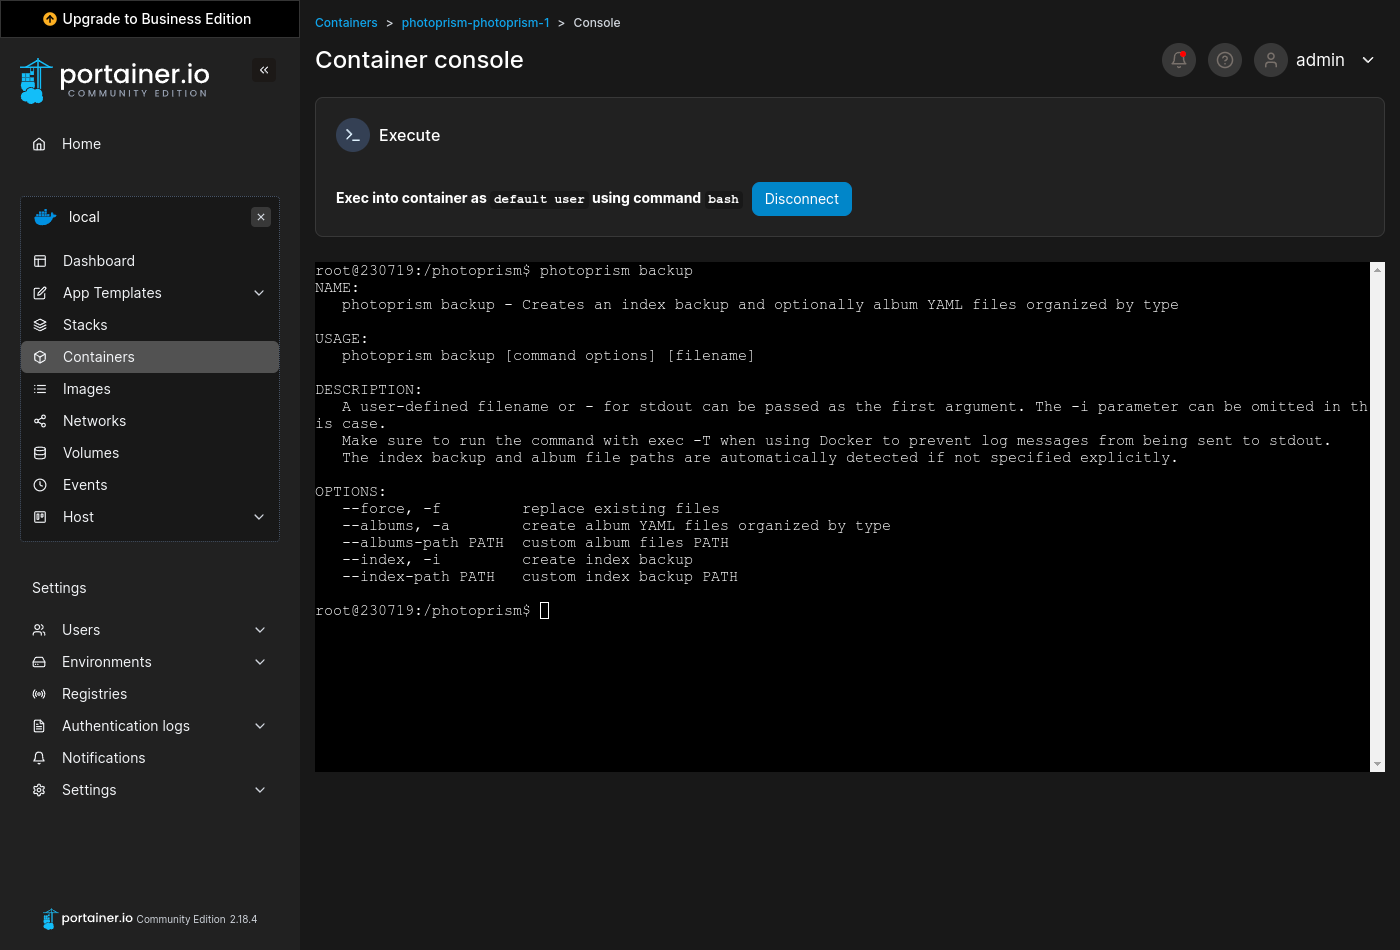The width and height of the screenshot is (1400, 950).
Task: Select the Images sidebar icon
Action: click(86, 388)
